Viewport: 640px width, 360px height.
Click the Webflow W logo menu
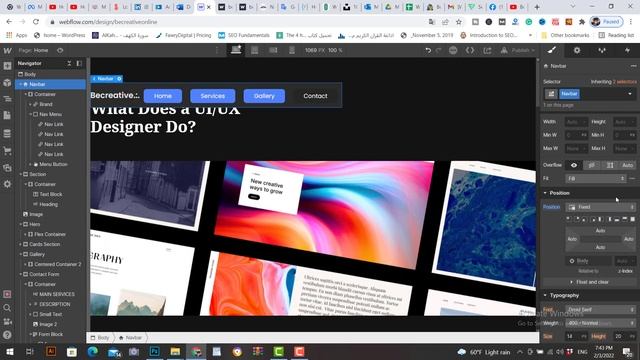pyautogui.click(x=7, y=50)
